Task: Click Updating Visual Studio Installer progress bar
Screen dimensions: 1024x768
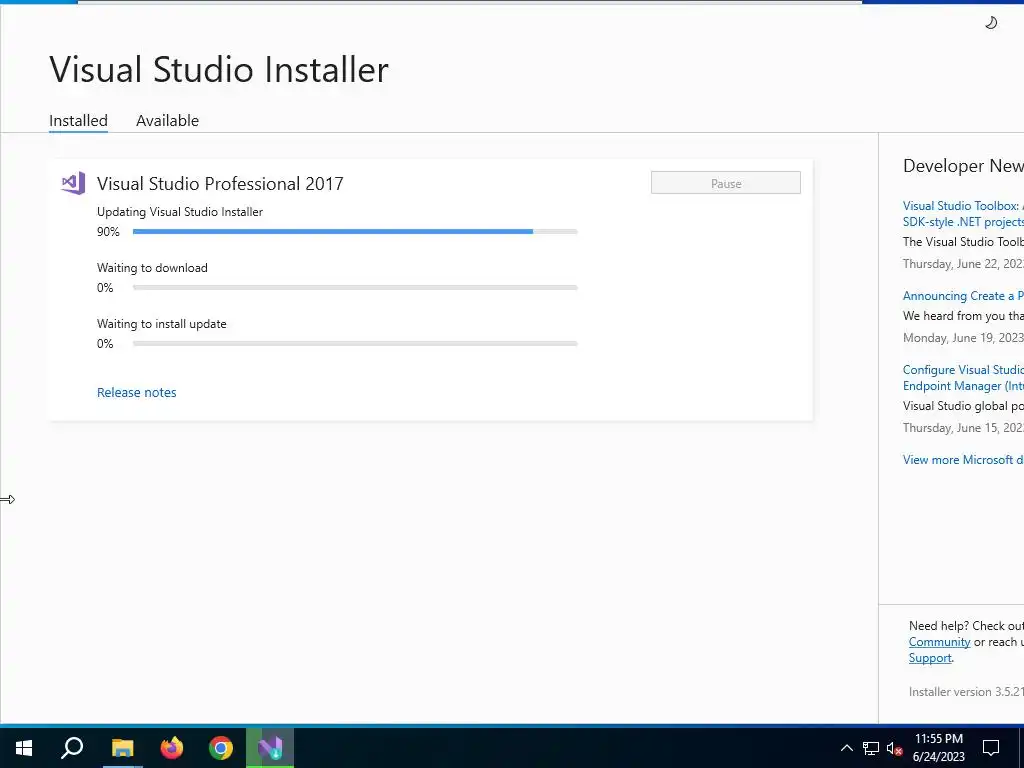Action: [355, 232]
